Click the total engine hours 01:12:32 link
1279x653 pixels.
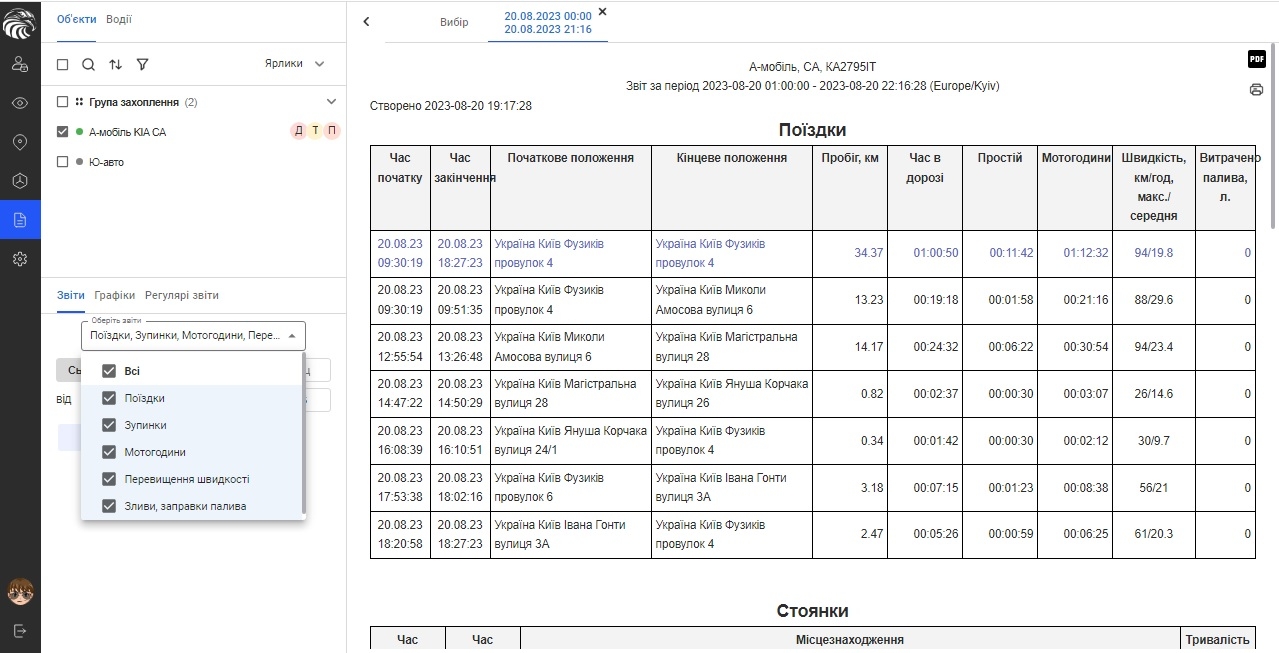pos(1086,253)
